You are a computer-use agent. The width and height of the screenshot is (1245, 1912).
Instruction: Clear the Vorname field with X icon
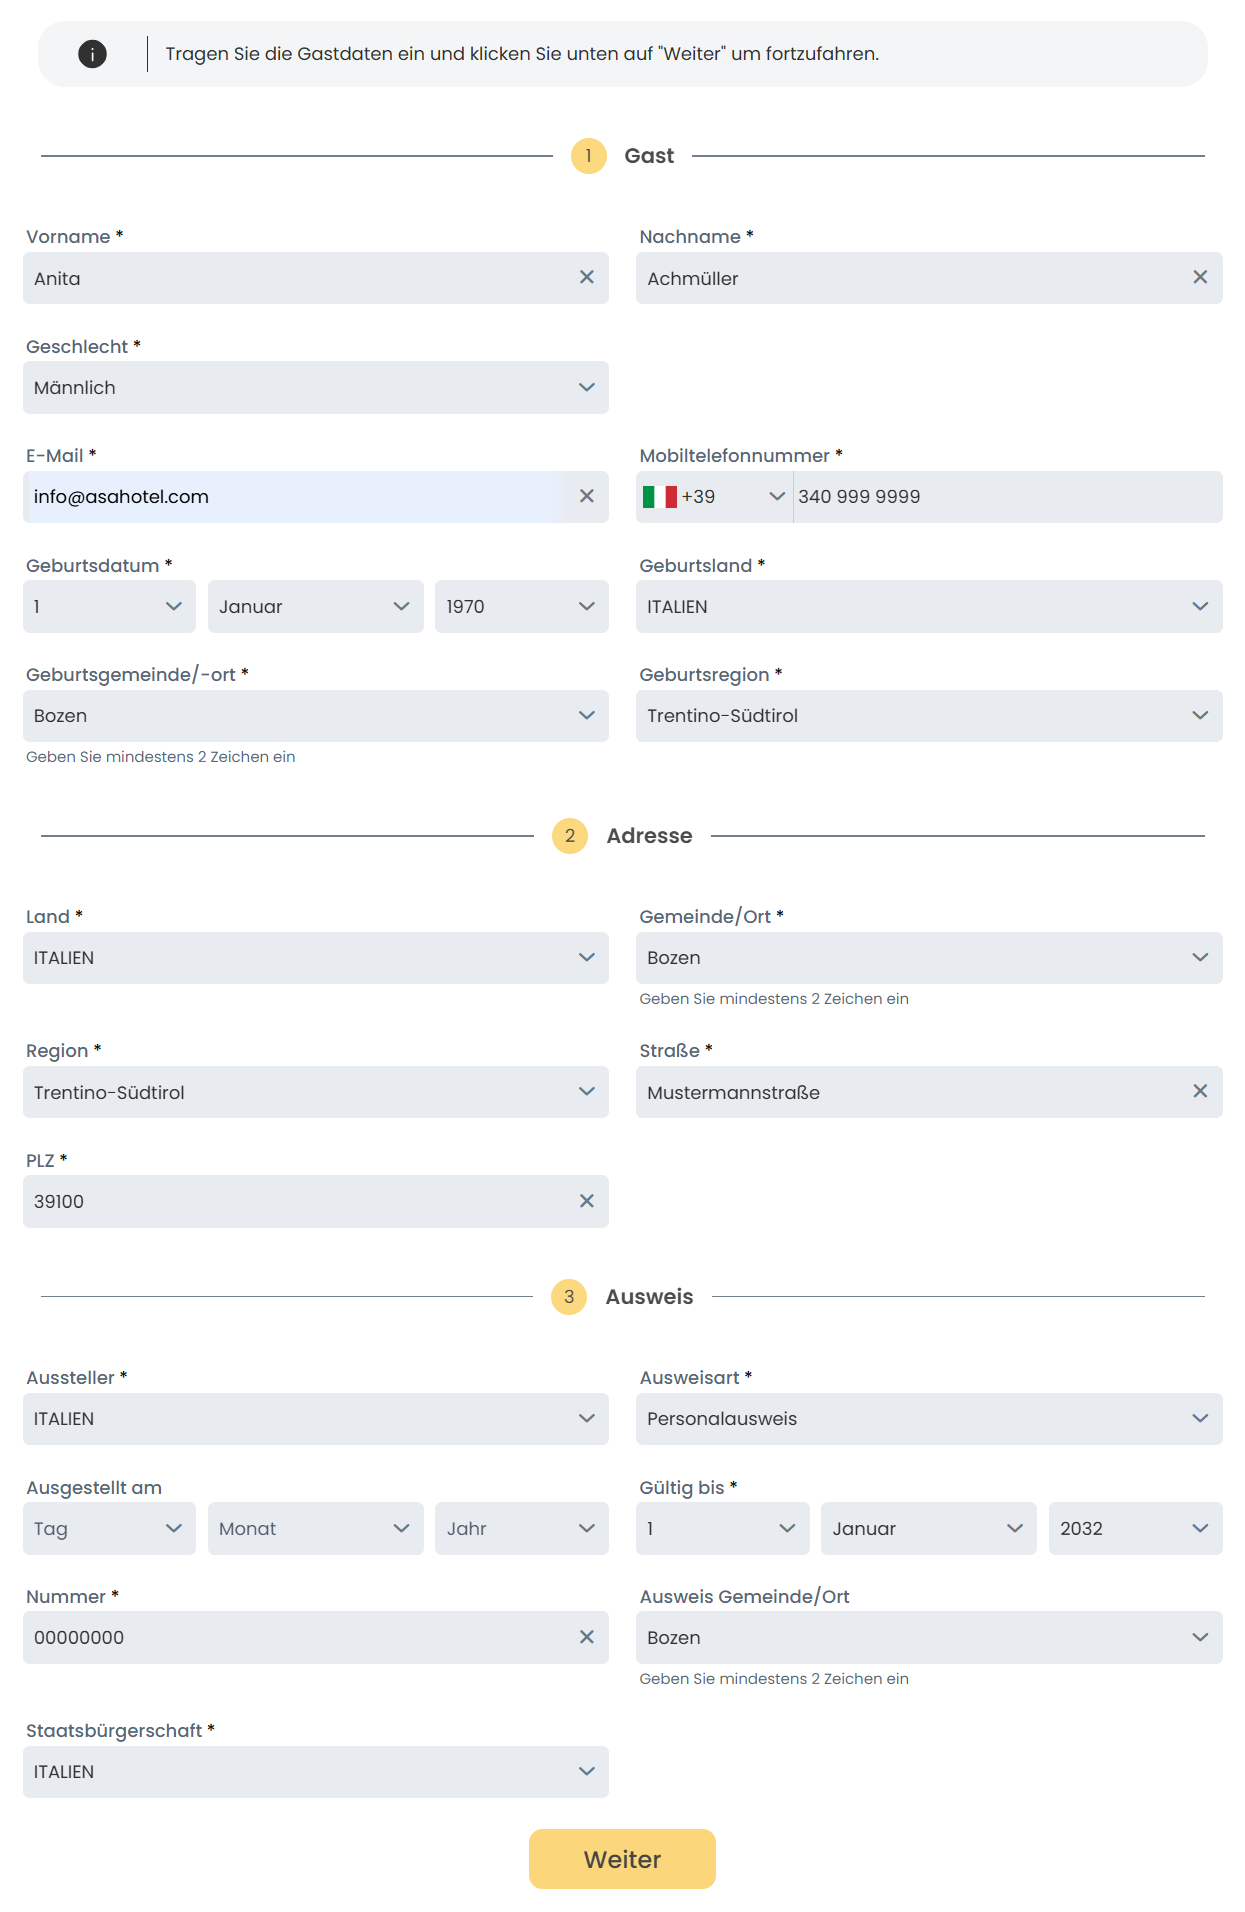[587, 277]
